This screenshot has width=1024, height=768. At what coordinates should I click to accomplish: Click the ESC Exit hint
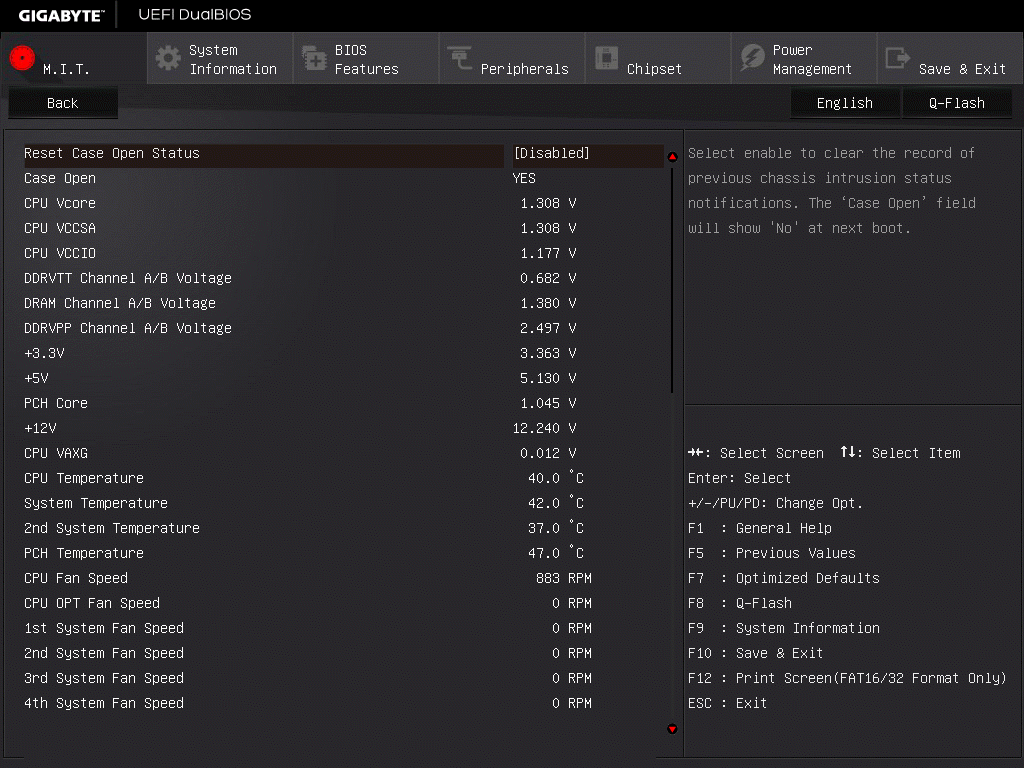point(728,703)
